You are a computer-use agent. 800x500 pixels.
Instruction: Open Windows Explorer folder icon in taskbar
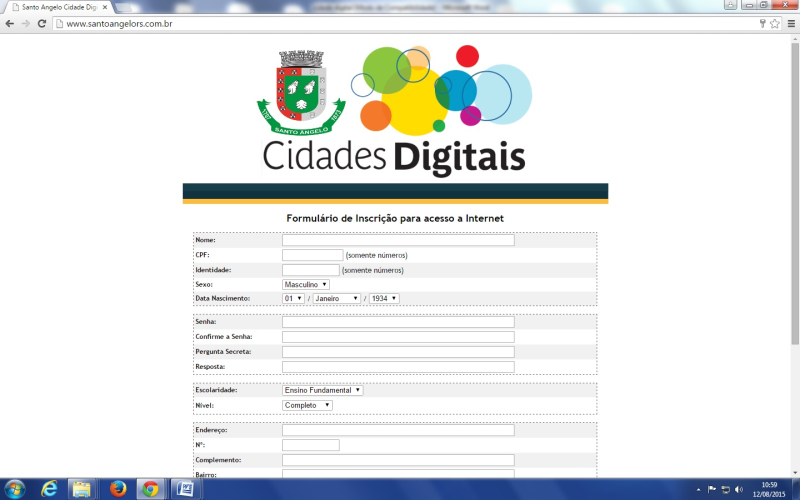(x=82, y=488)
